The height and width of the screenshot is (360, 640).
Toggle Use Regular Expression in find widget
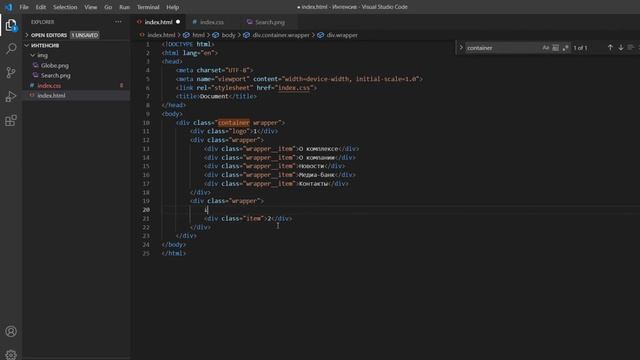point(565,48)
